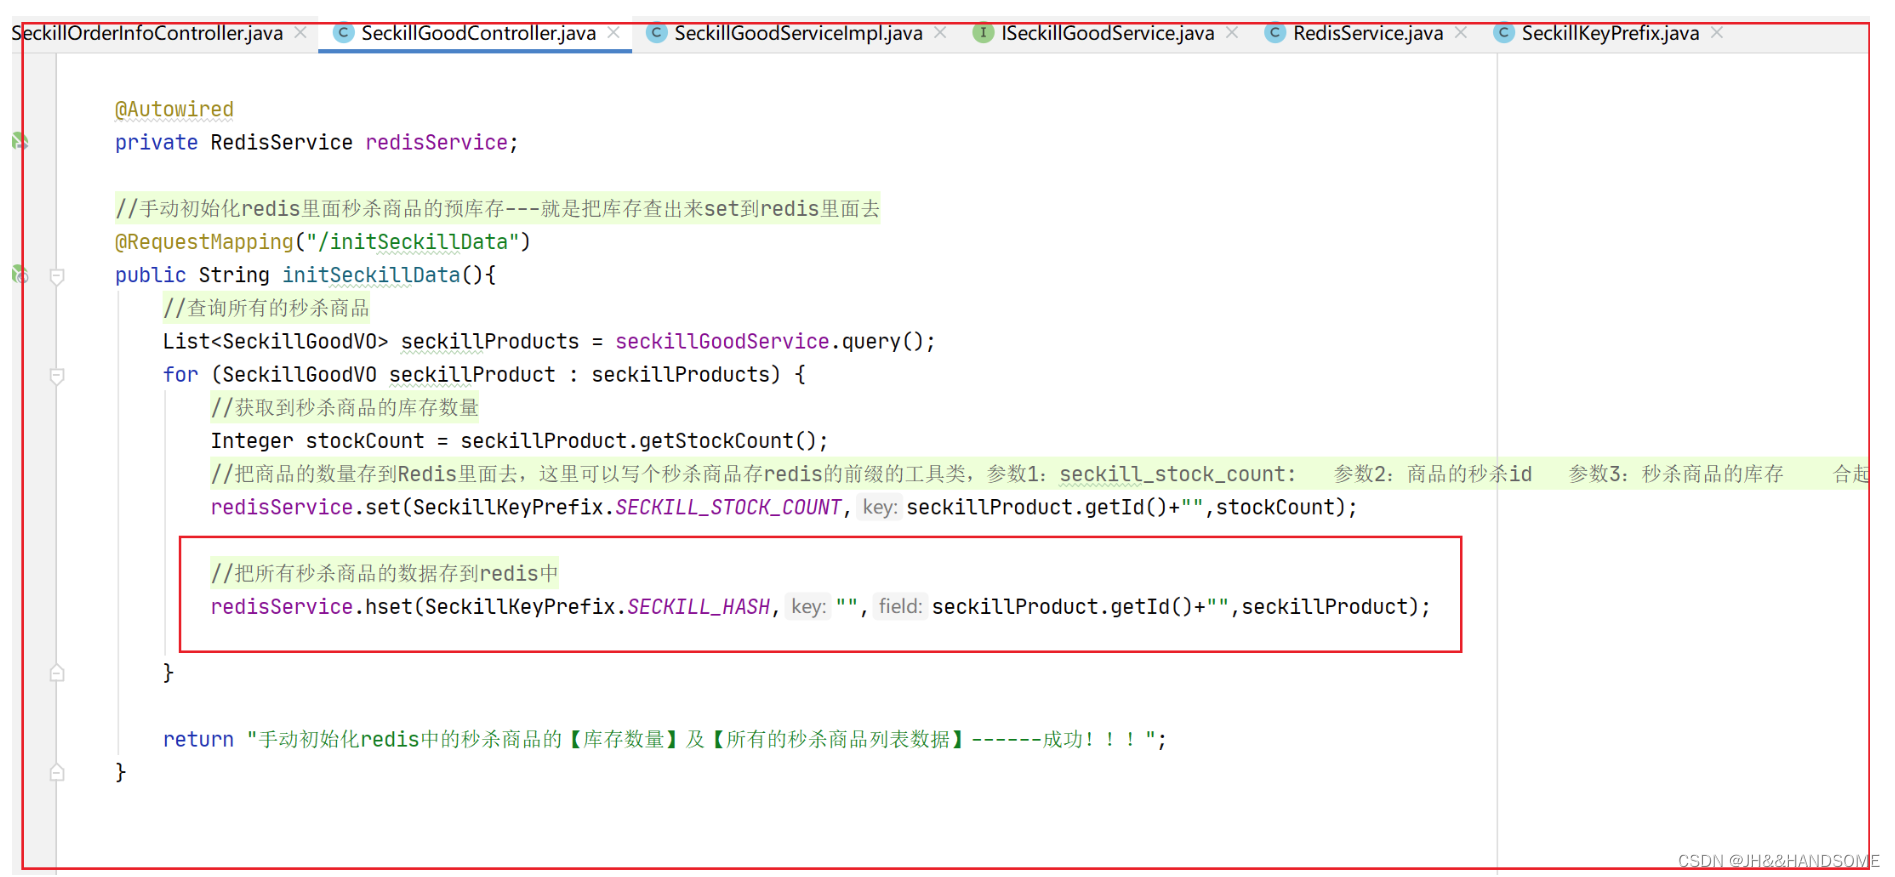Viewport: 1895px width, 877px height.
Task: Click the "/initSeckillData" string literal
Action: pos(413,242)
